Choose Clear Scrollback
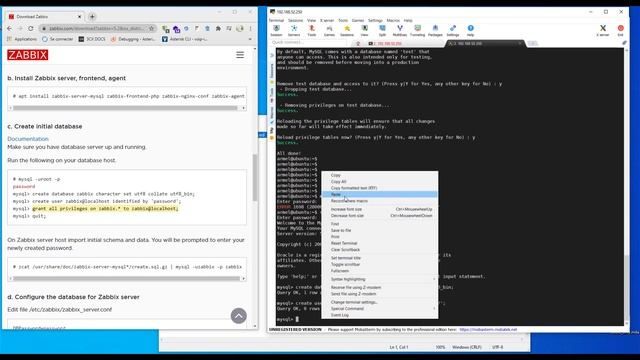The height and width of the screenshot is (360, 640). (380, 249)
